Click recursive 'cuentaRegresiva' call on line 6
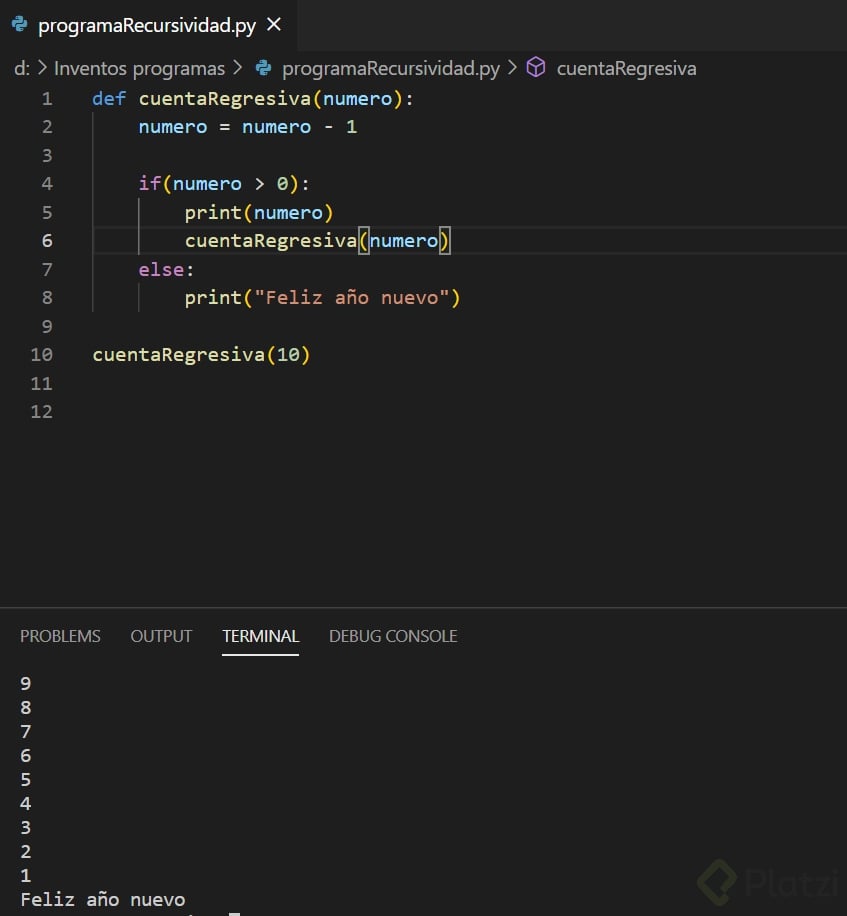The image size is (847, 916). click(x=270, y=241)
